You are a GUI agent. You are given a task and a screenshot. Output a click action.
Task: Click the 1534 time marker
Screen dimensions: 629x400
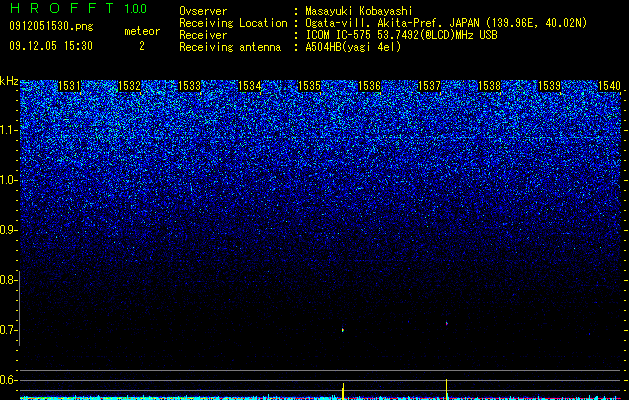click(x=250, y=86)
